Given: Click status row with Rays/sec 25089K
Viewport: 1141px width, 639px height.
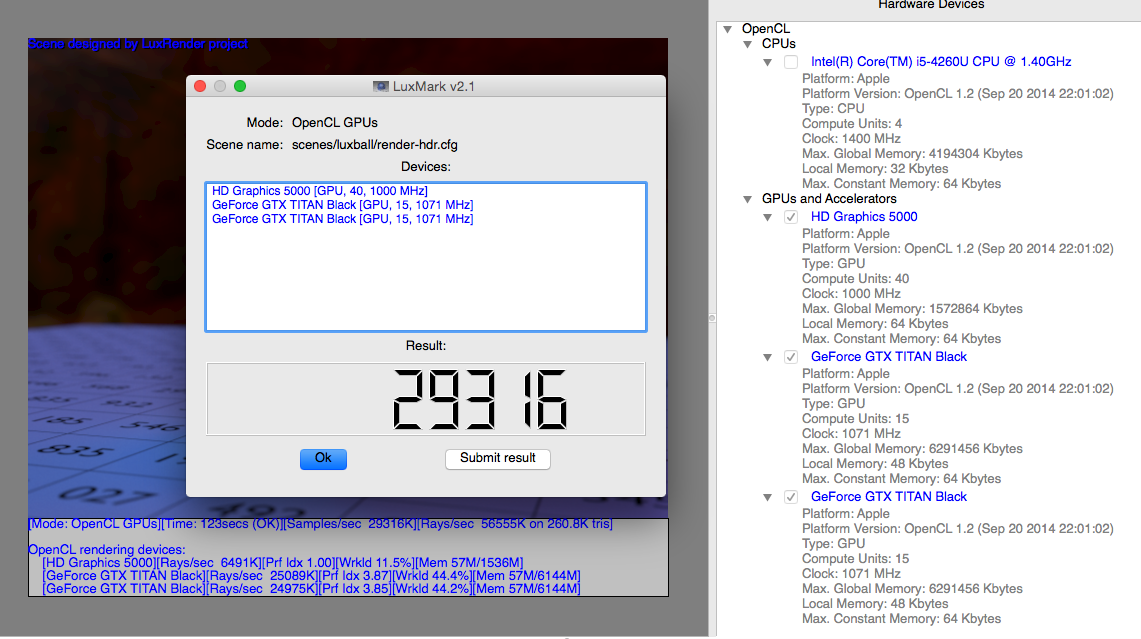Looking at the screenshot, I should [x=311, y=576].
